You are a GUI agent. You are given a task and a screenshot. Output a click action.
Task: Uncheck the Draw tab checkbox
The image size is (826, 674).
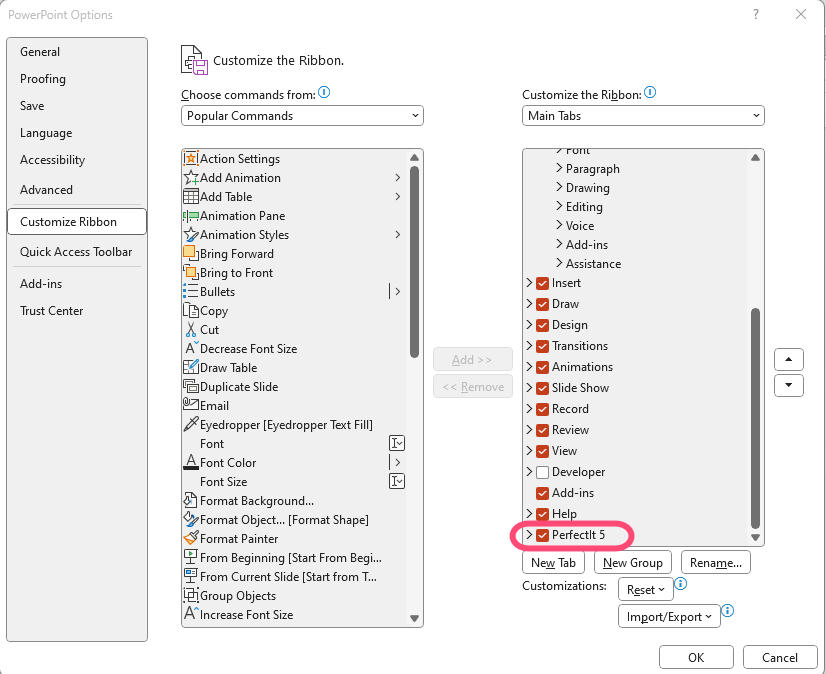543,304
